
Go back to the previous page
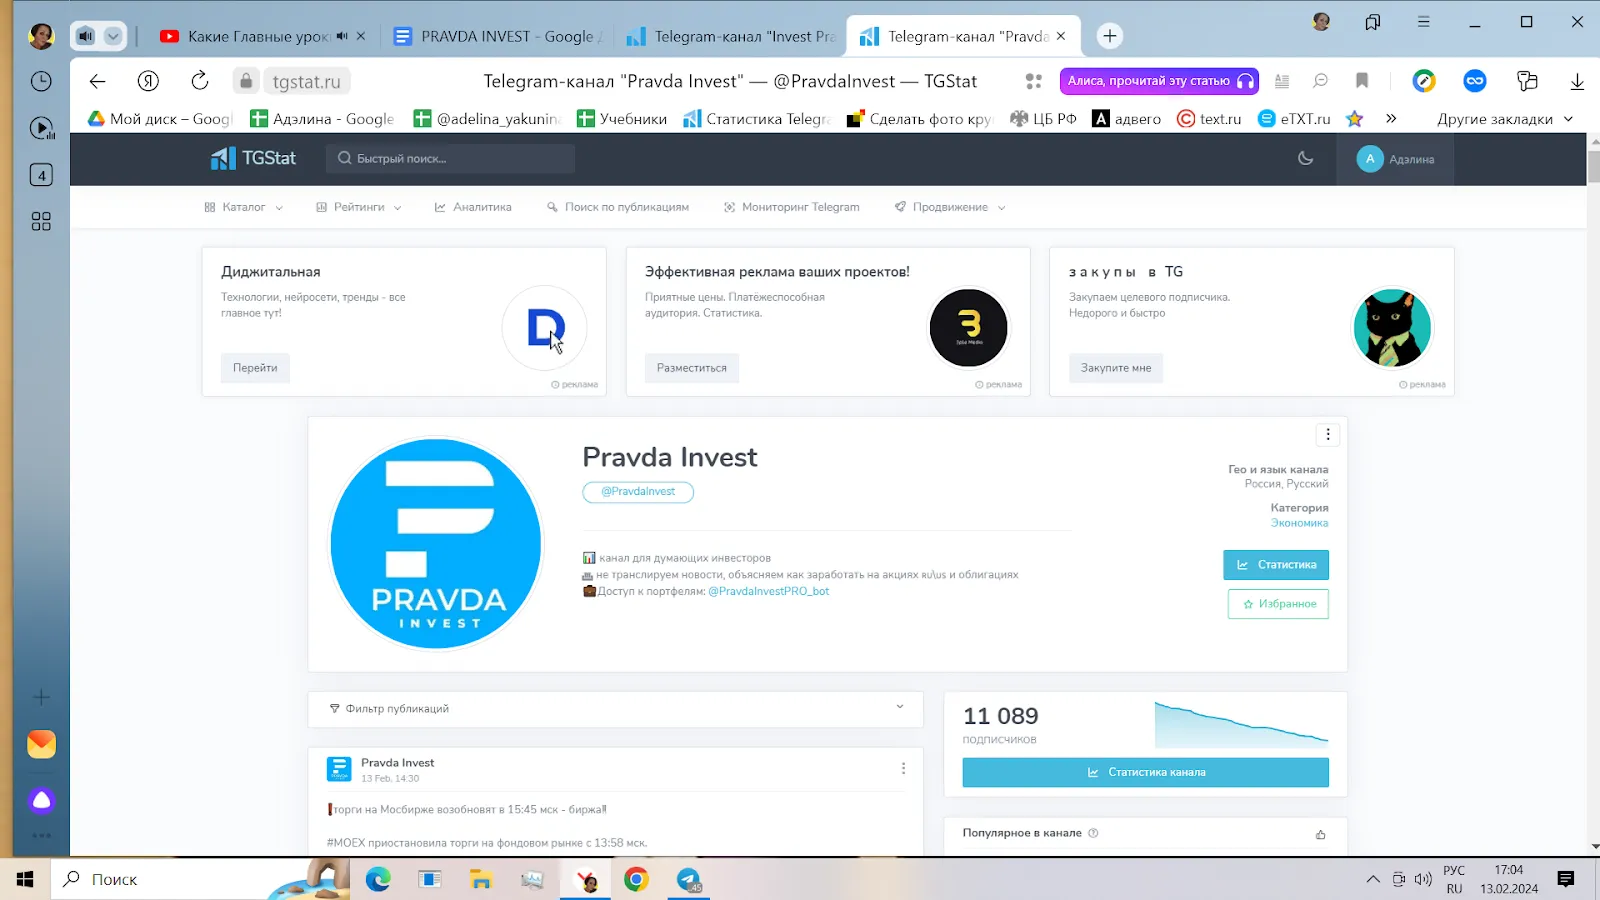(97, 81)
